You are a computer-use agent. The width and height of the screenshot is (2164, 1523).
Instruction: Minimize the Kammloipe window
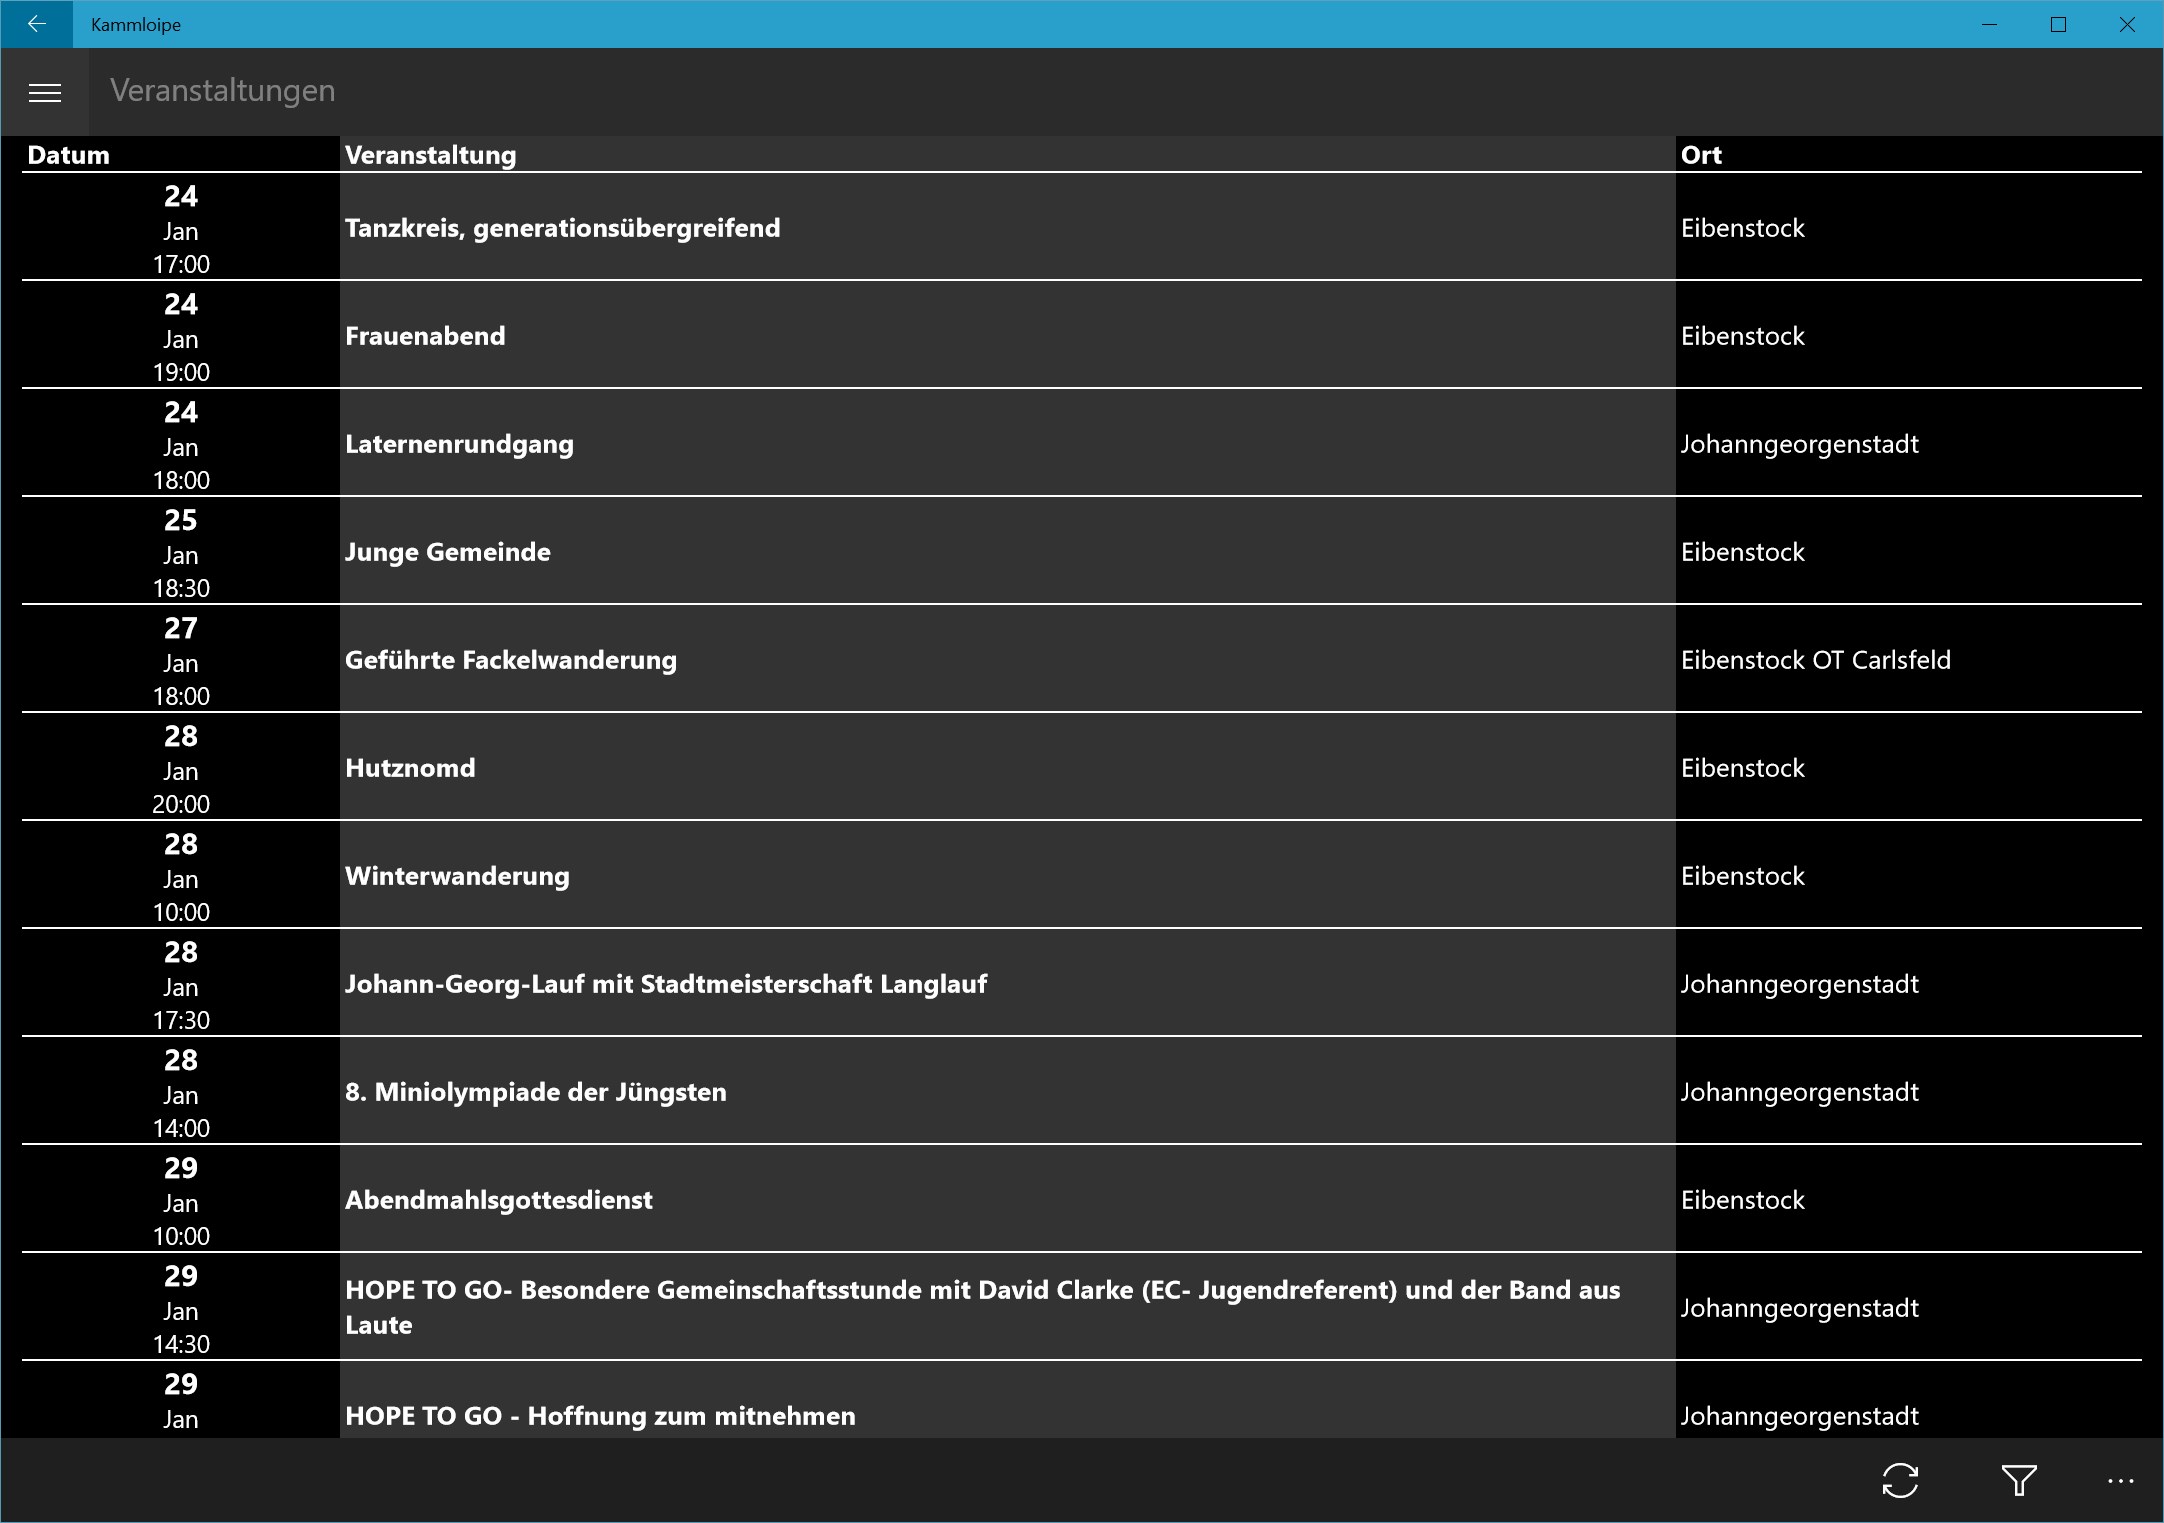coord(1989,24)
